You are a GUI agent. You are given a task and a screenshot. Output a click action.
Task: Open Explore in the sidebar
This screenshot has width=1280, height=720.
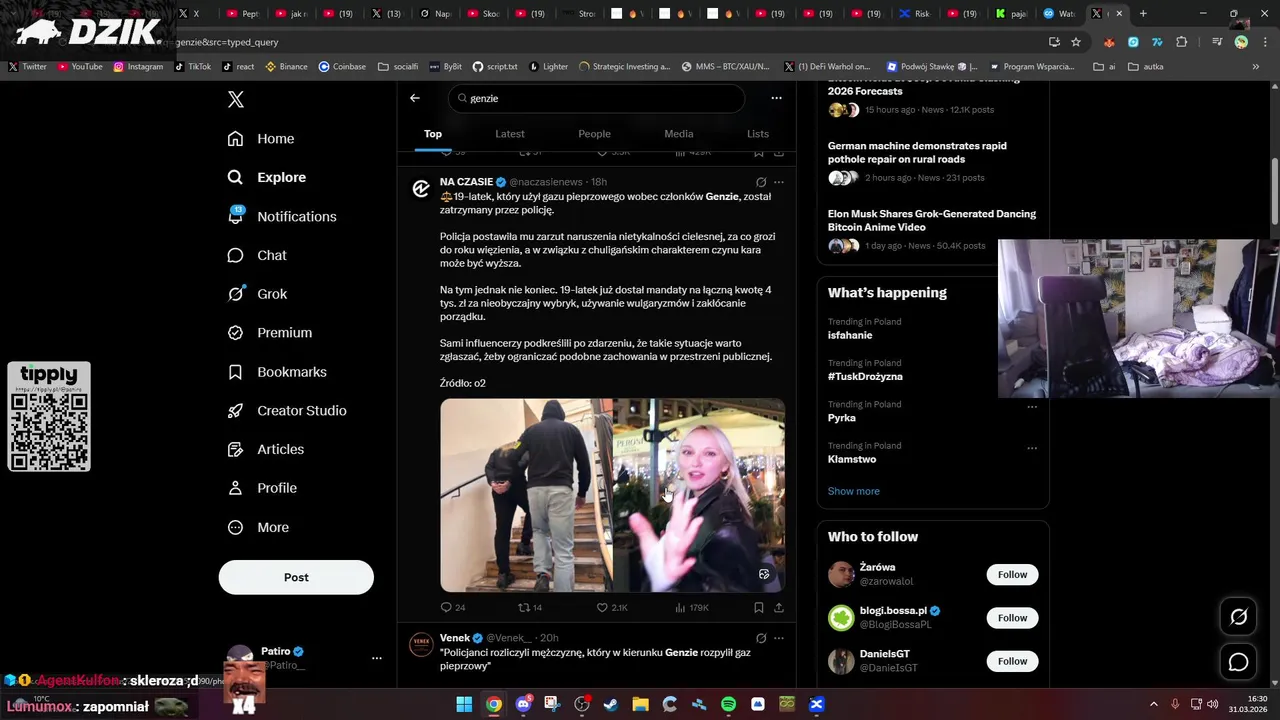[x=267, y=177]
